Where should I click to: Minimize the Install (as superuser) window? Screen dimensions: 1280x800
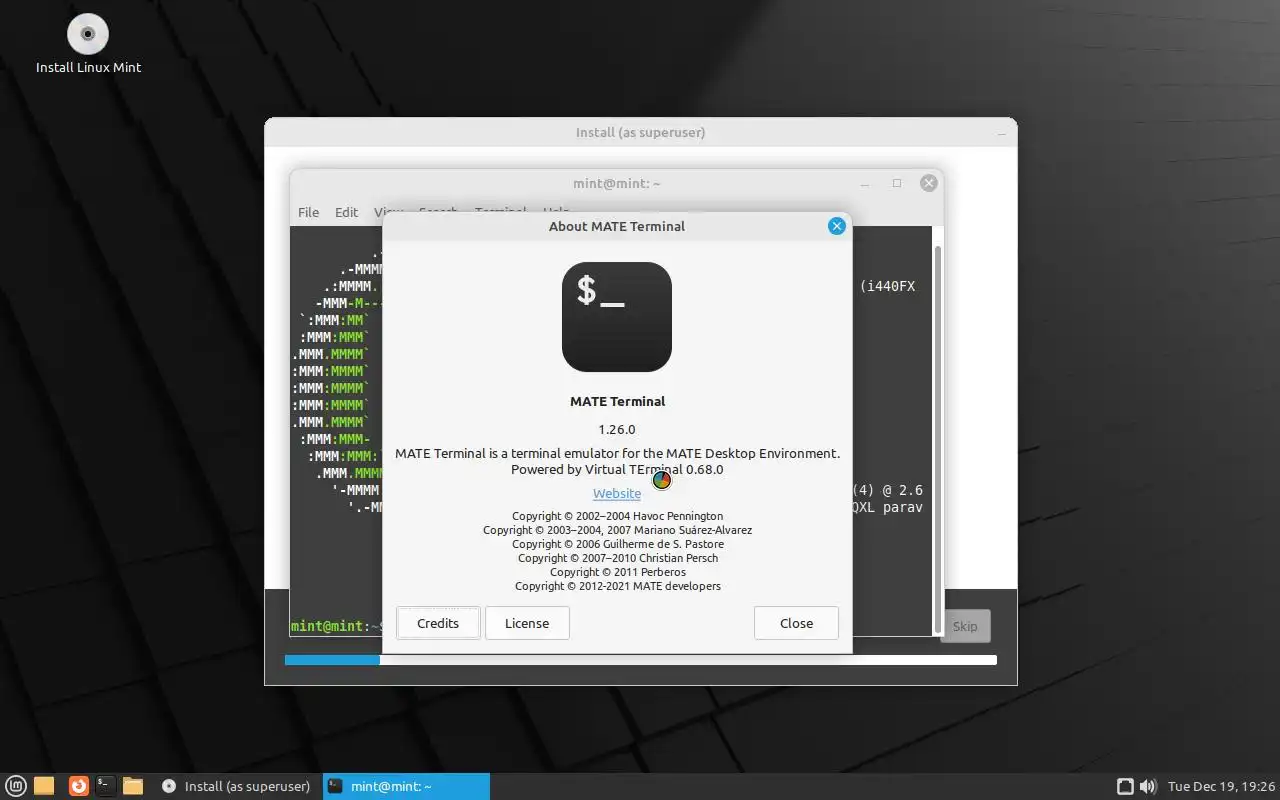[1002, 133]
